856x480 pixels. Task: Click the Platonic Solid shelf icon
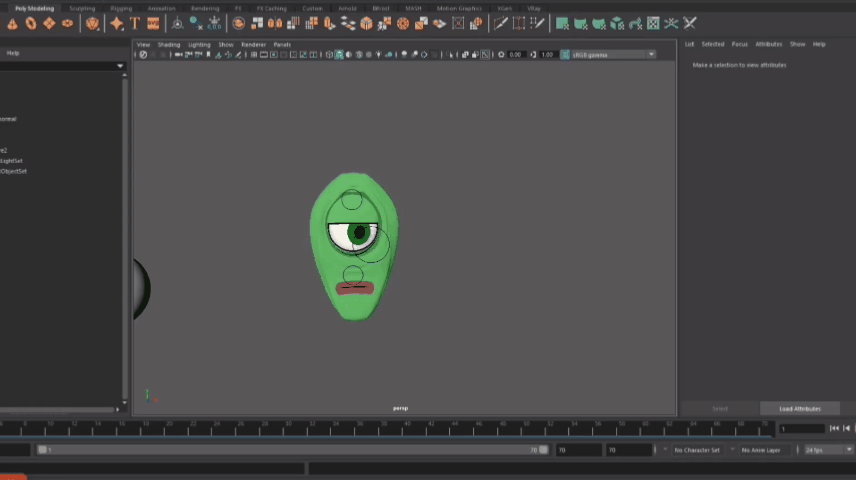click(93, 23)
